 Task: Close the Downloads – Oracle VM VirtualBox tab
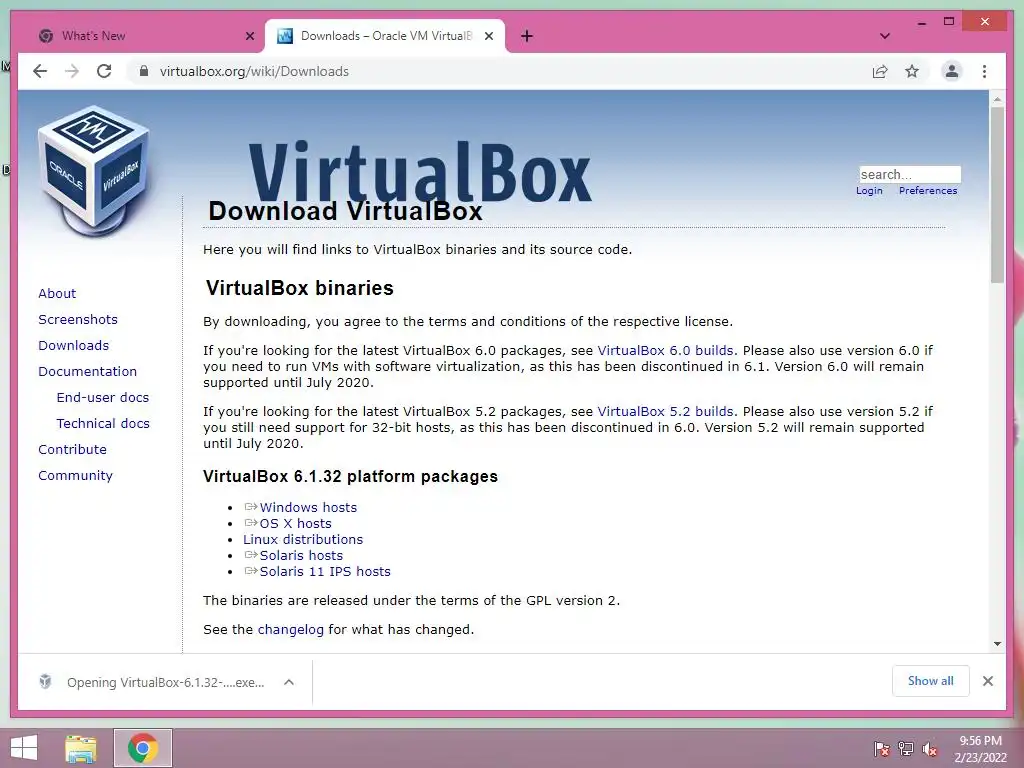coord(488,36)
